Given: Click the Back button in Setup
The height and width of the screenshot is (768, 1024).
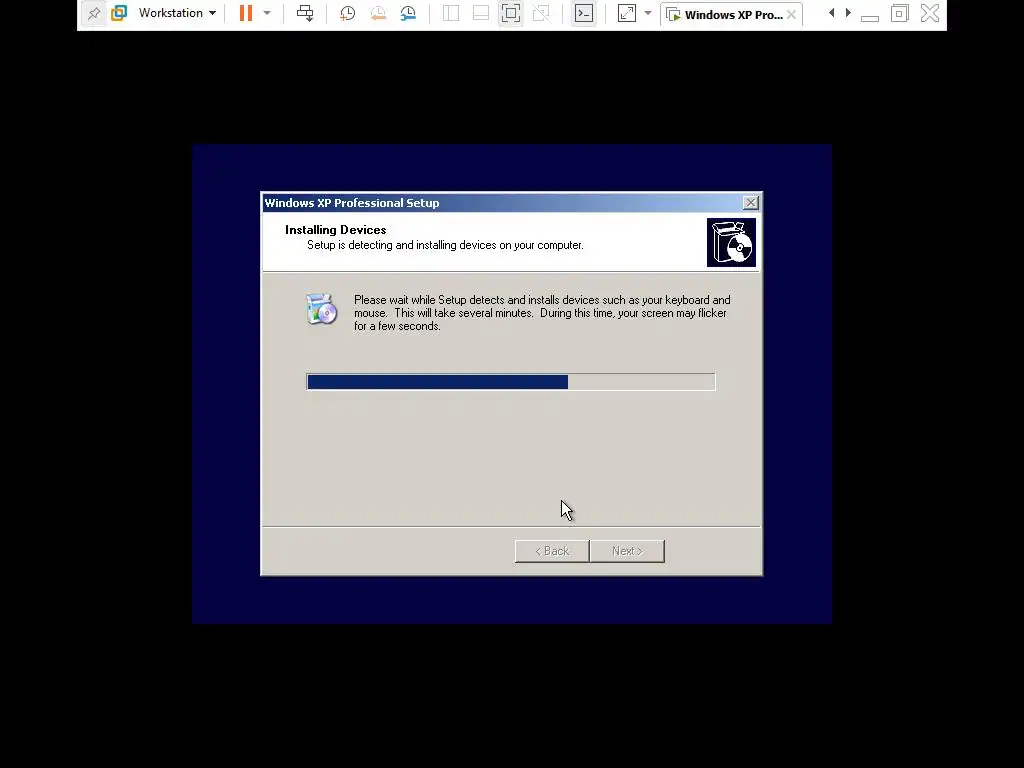Looking at the screenshot, I should click(x=552, y=551).
